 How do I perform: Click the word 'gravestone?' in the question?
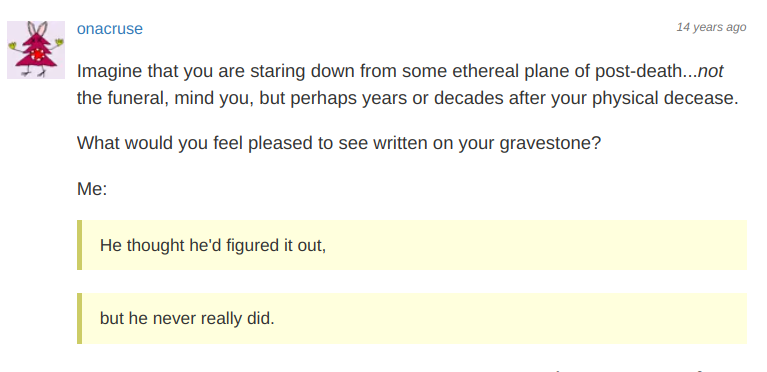point(550,143)
